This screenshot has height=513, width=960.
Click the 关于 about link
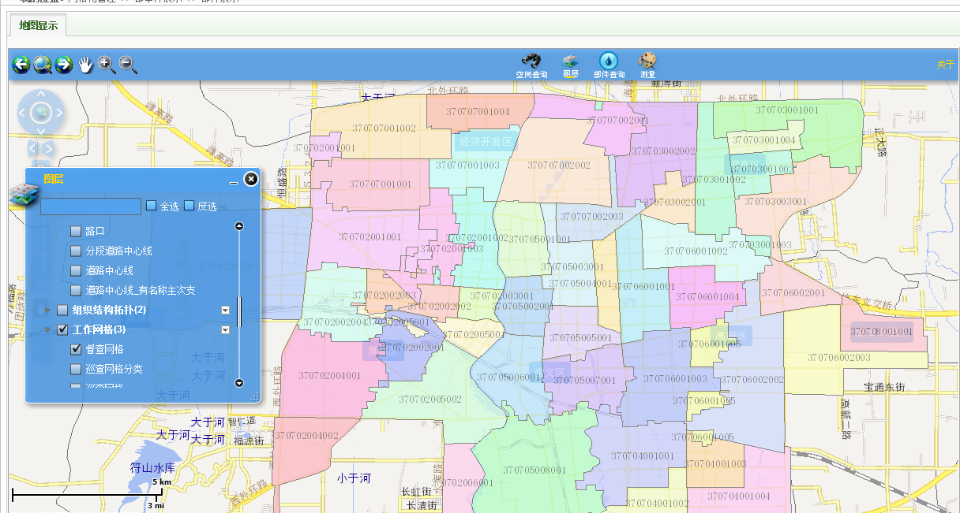coord(945,64)
